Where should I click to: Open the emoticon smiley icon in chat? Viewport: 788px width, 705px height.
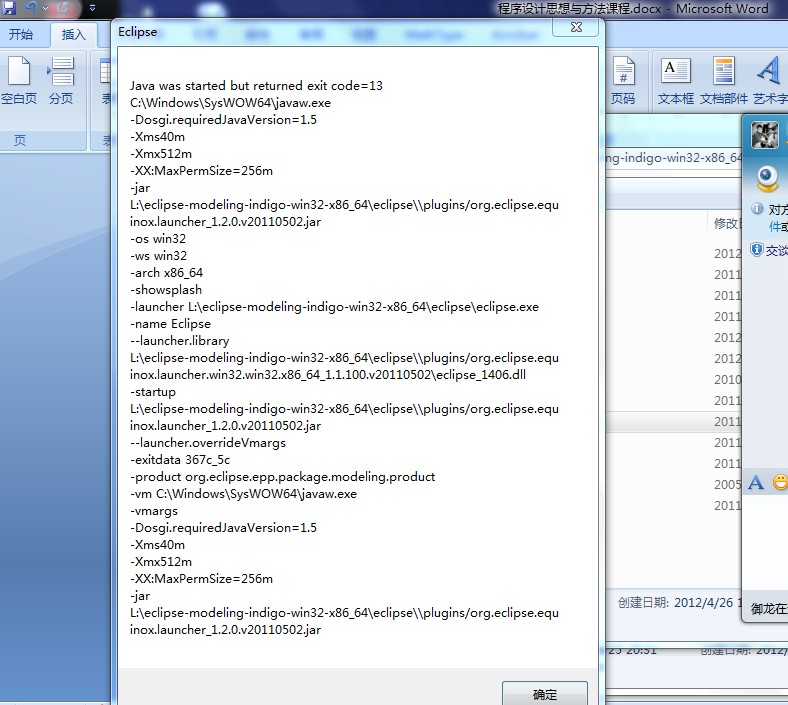[x=780, y=482]
